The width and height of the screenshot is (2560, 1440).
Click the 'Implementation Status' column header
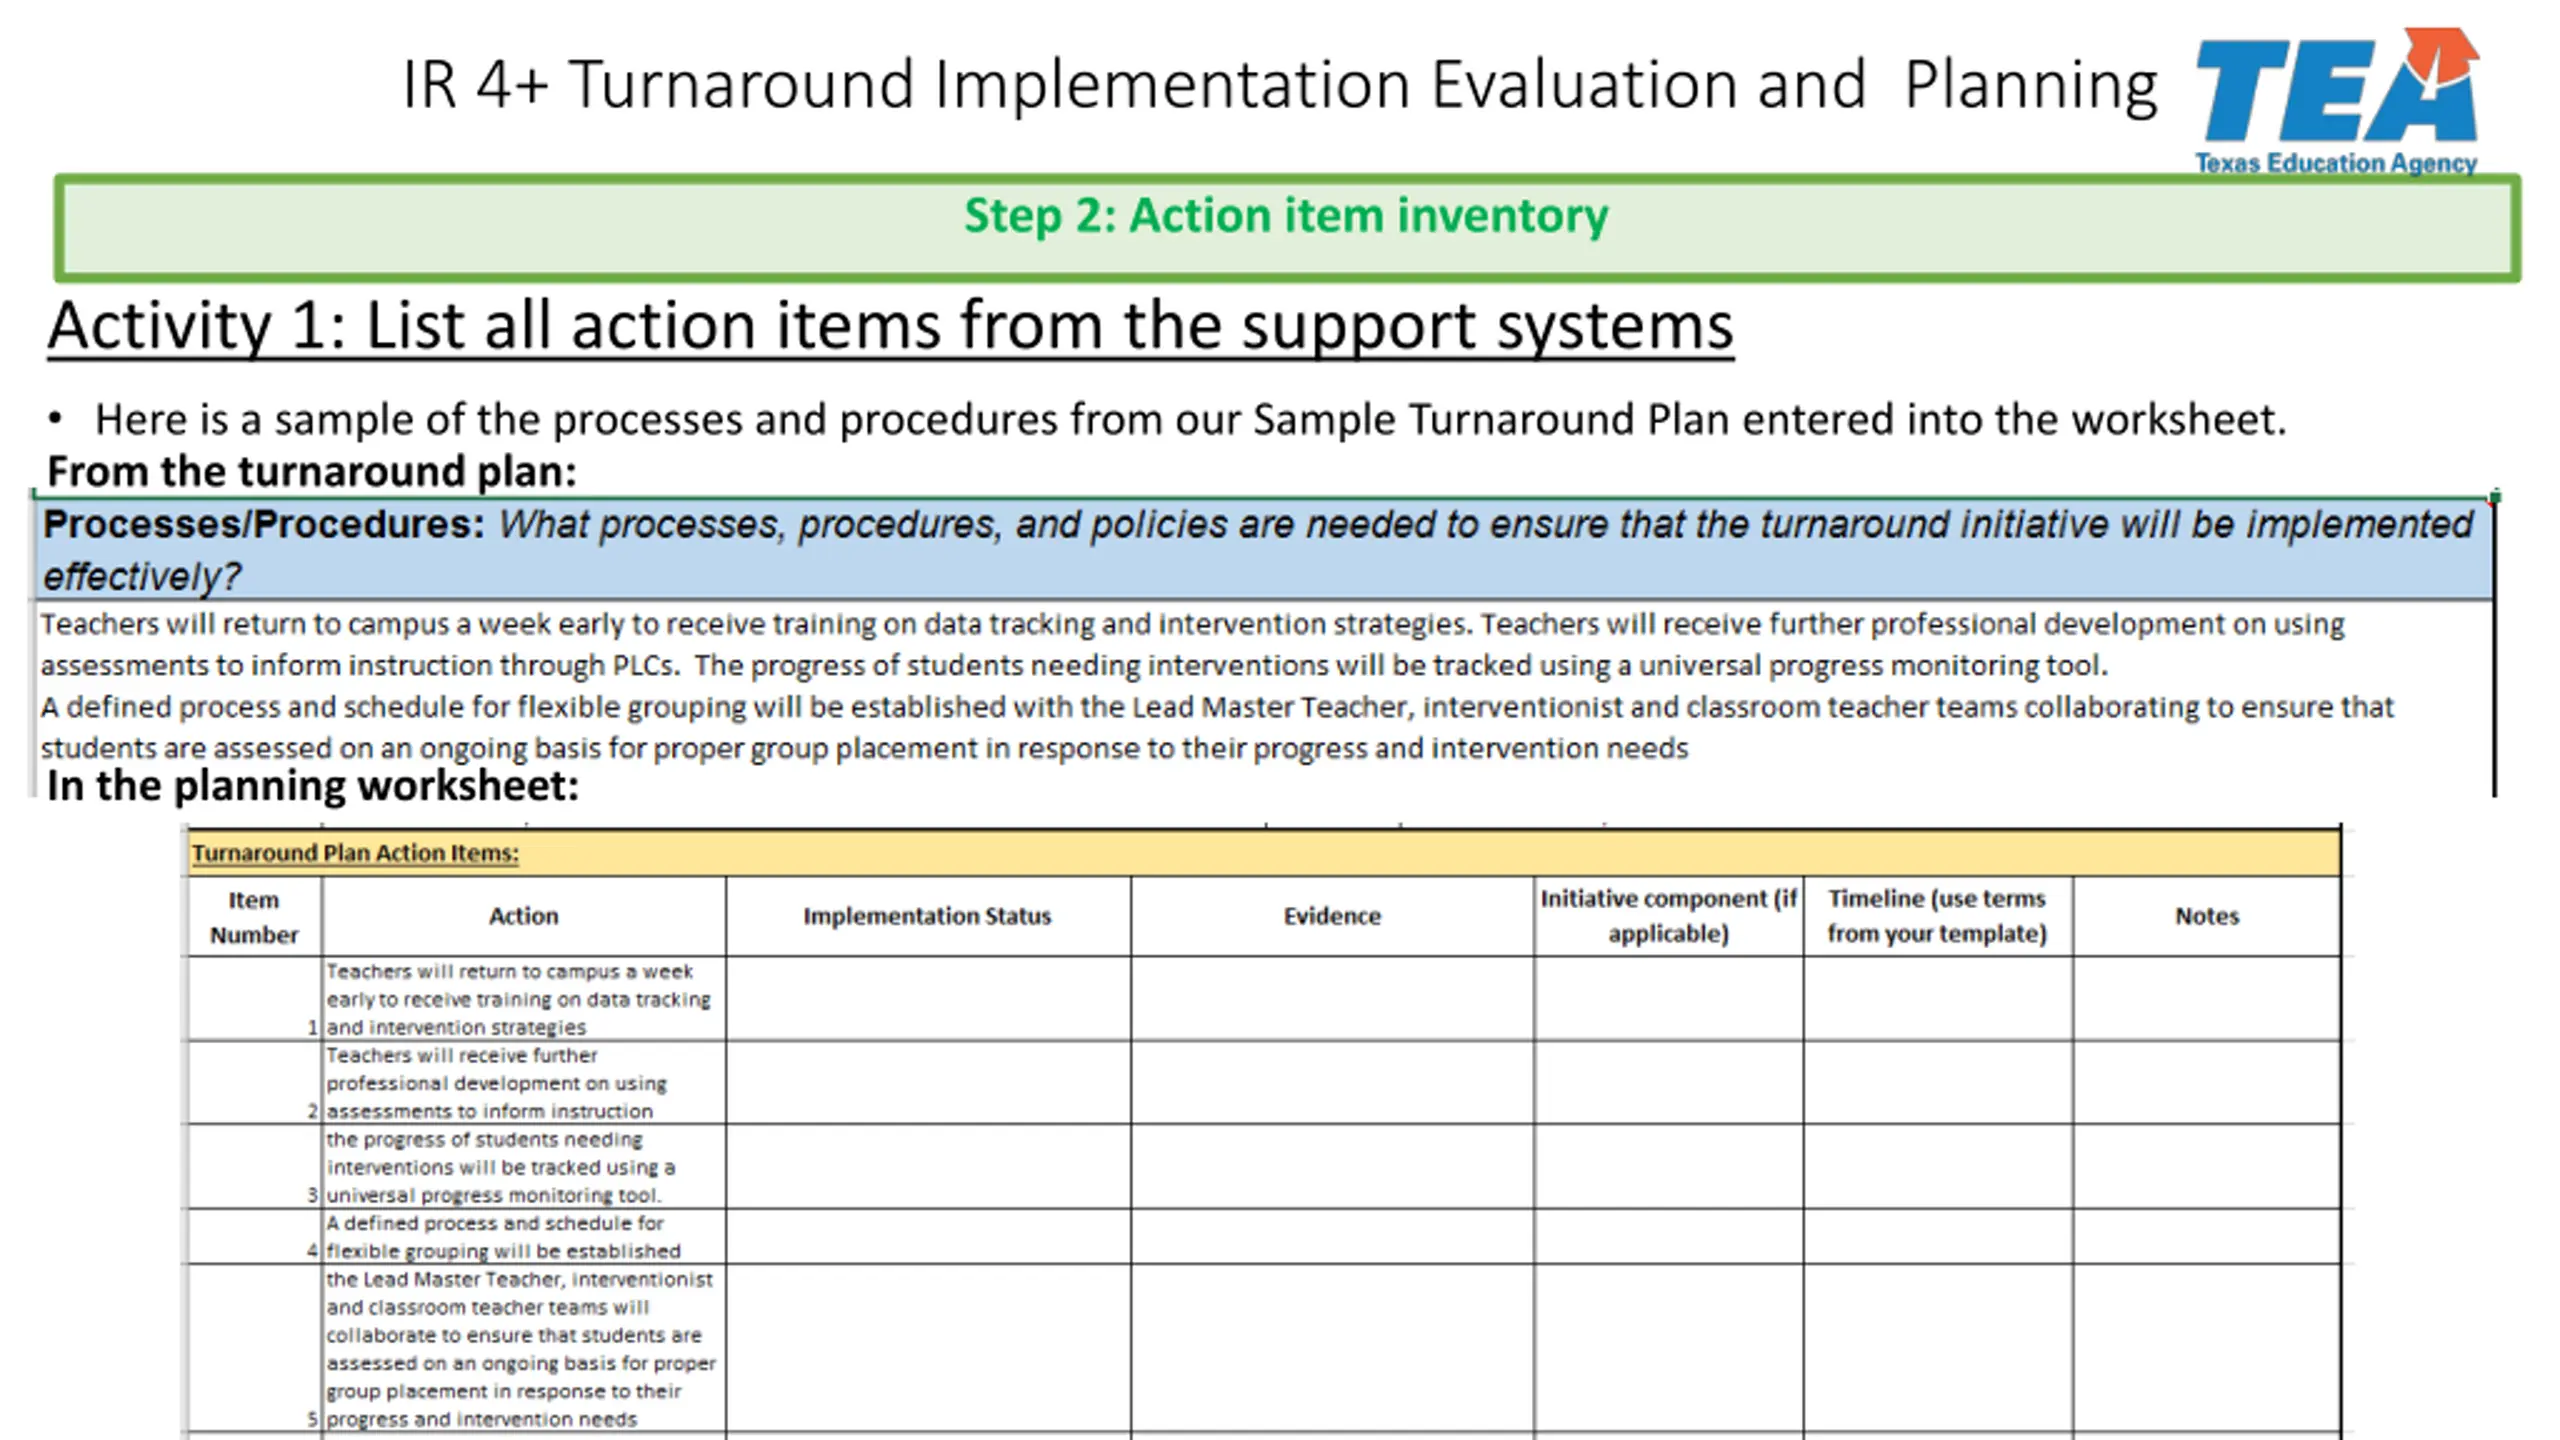(928, 917)
